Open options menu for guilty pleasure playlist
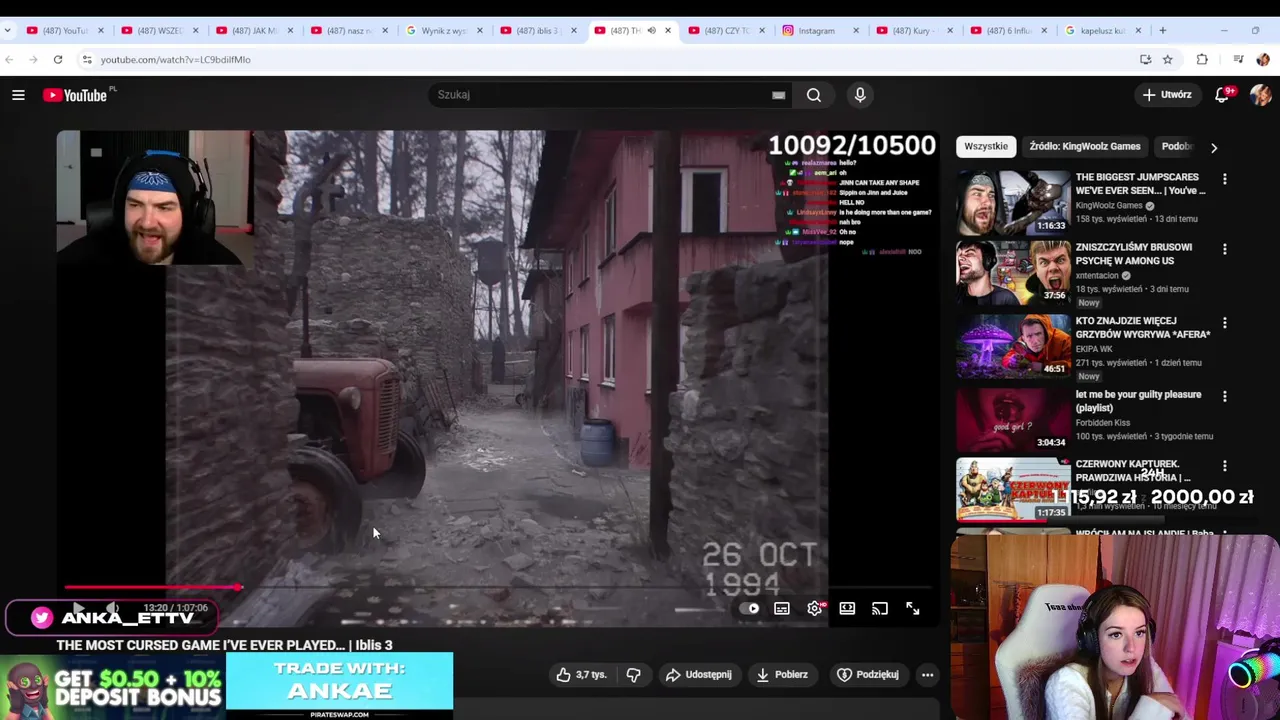The width and height of the screenshot is (1280, 720). click(x=1225, y=396)
